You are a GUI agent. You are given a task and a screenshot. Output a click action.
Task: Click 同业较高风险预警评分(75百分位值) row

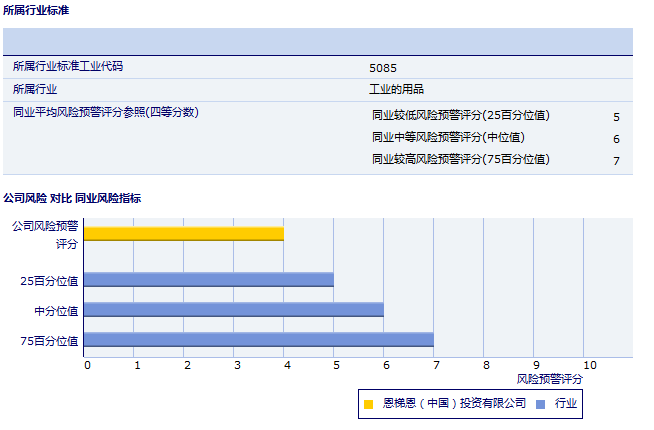(460, 159)
